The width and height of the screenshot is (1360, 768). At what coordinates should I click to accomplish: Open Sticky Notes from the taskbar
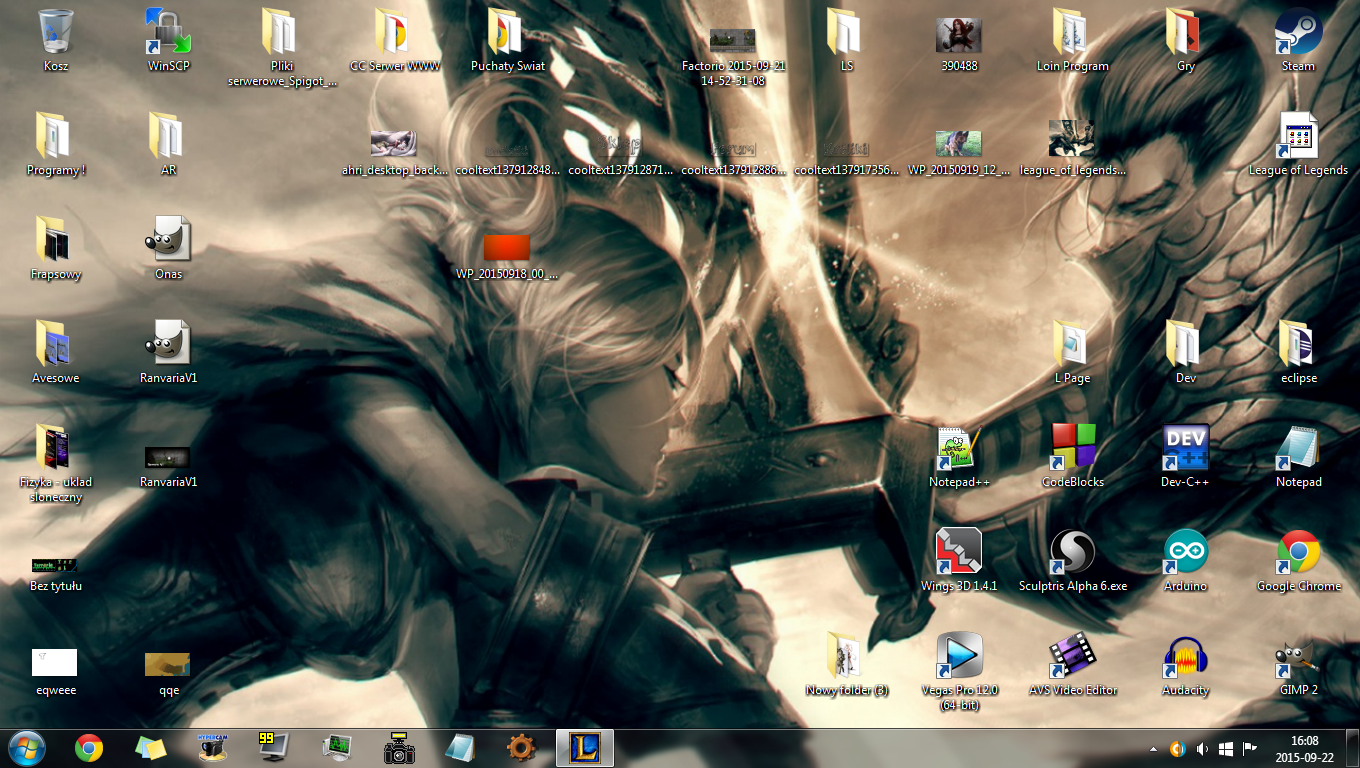click(151, 748)
